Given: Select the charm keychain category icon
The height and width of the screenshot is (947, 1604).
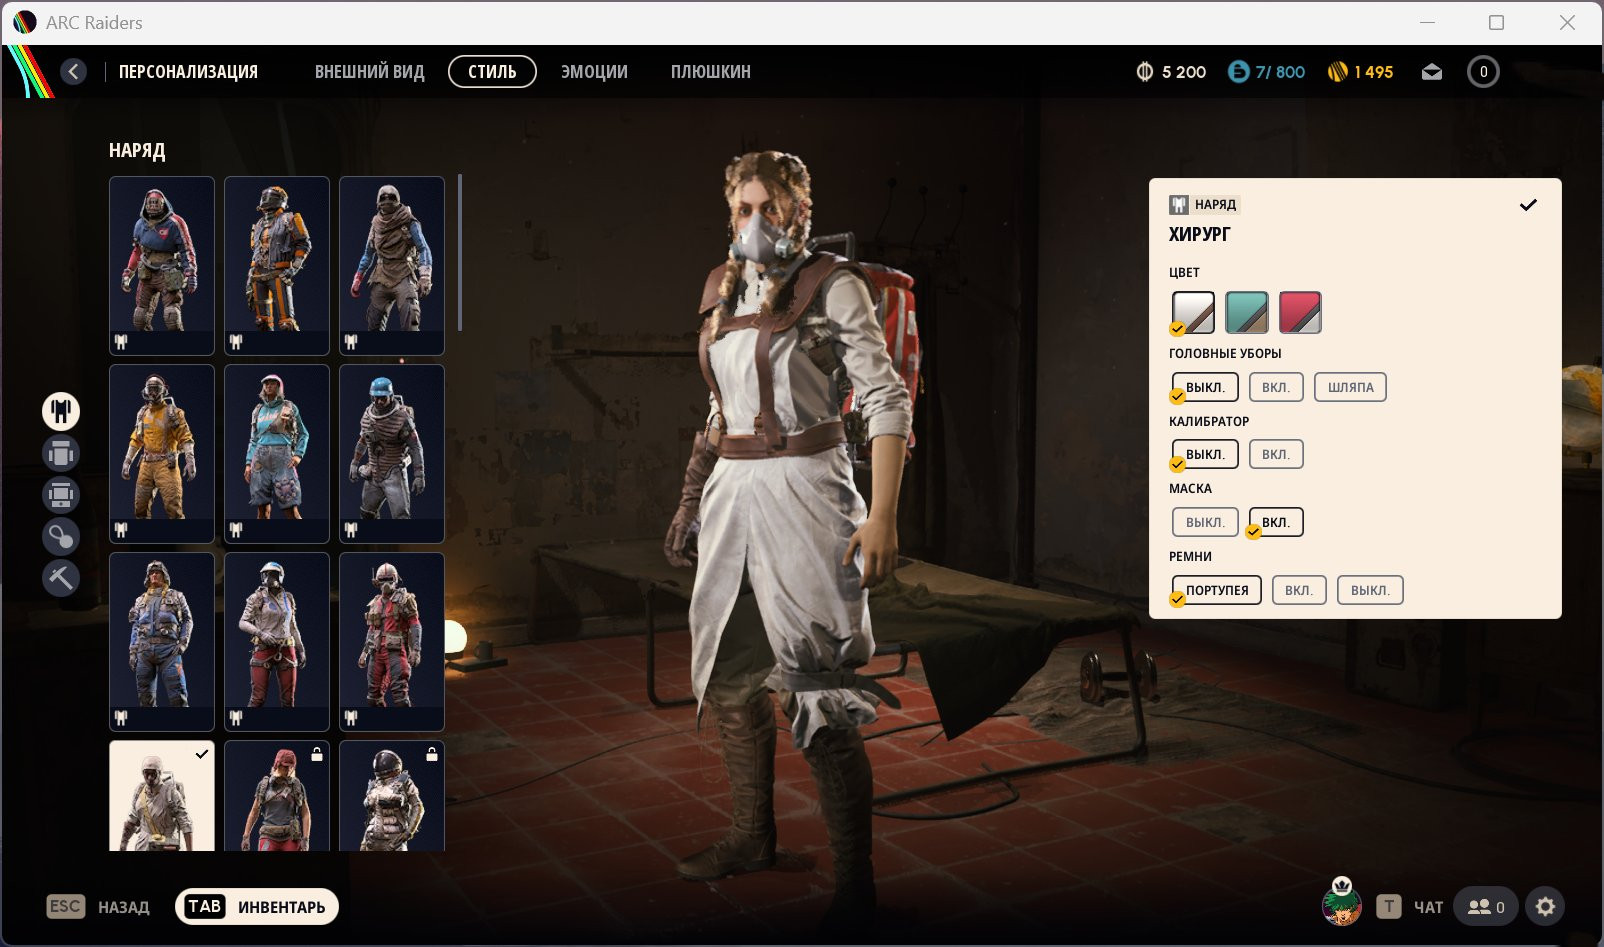Looking at the screenshot, I should tap(61, 536).
